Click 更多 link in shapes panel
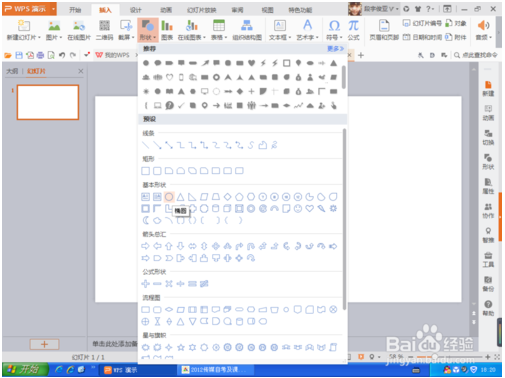The image size is (505, 378). tap(335, 49)
